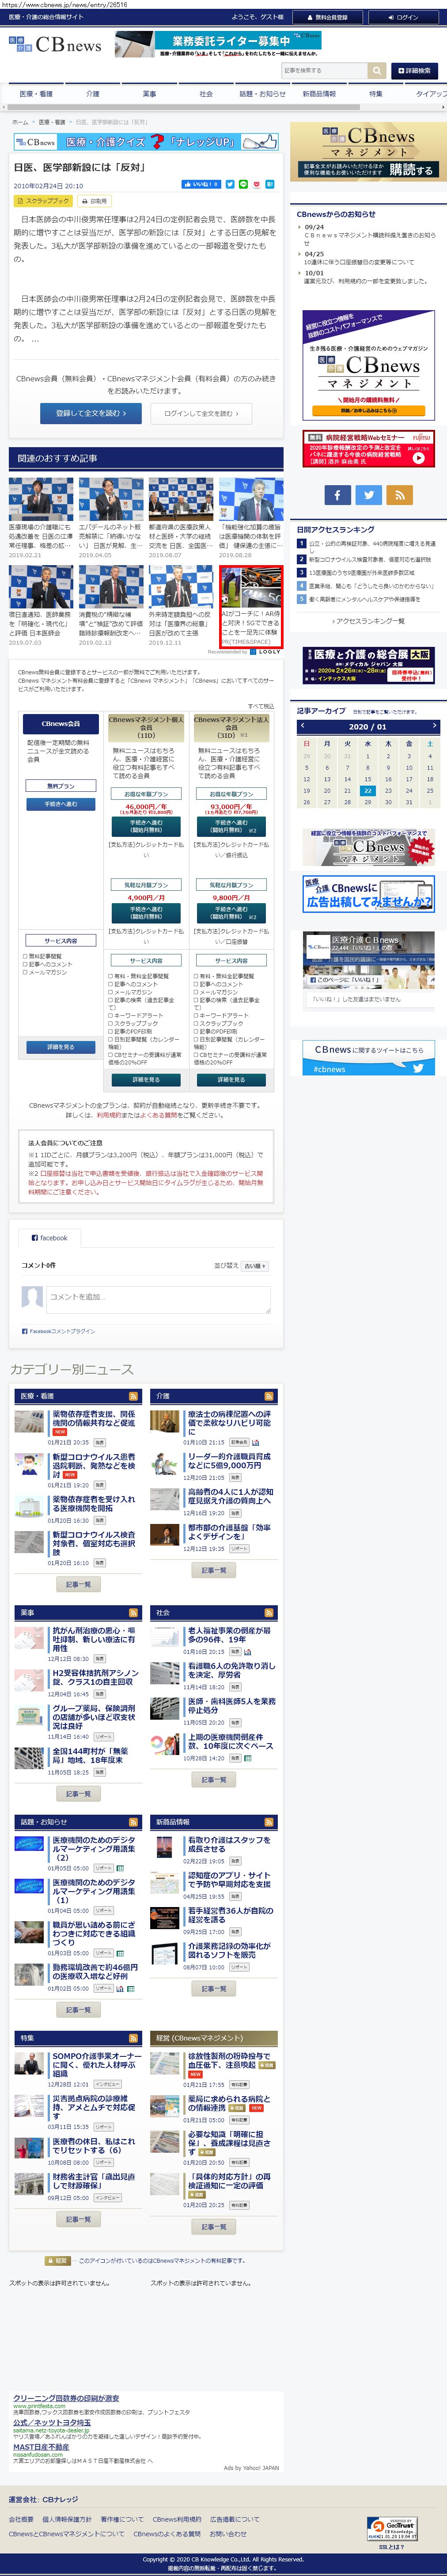Click 手続きへ進む in the CBnews会員 column

(61, 804)
